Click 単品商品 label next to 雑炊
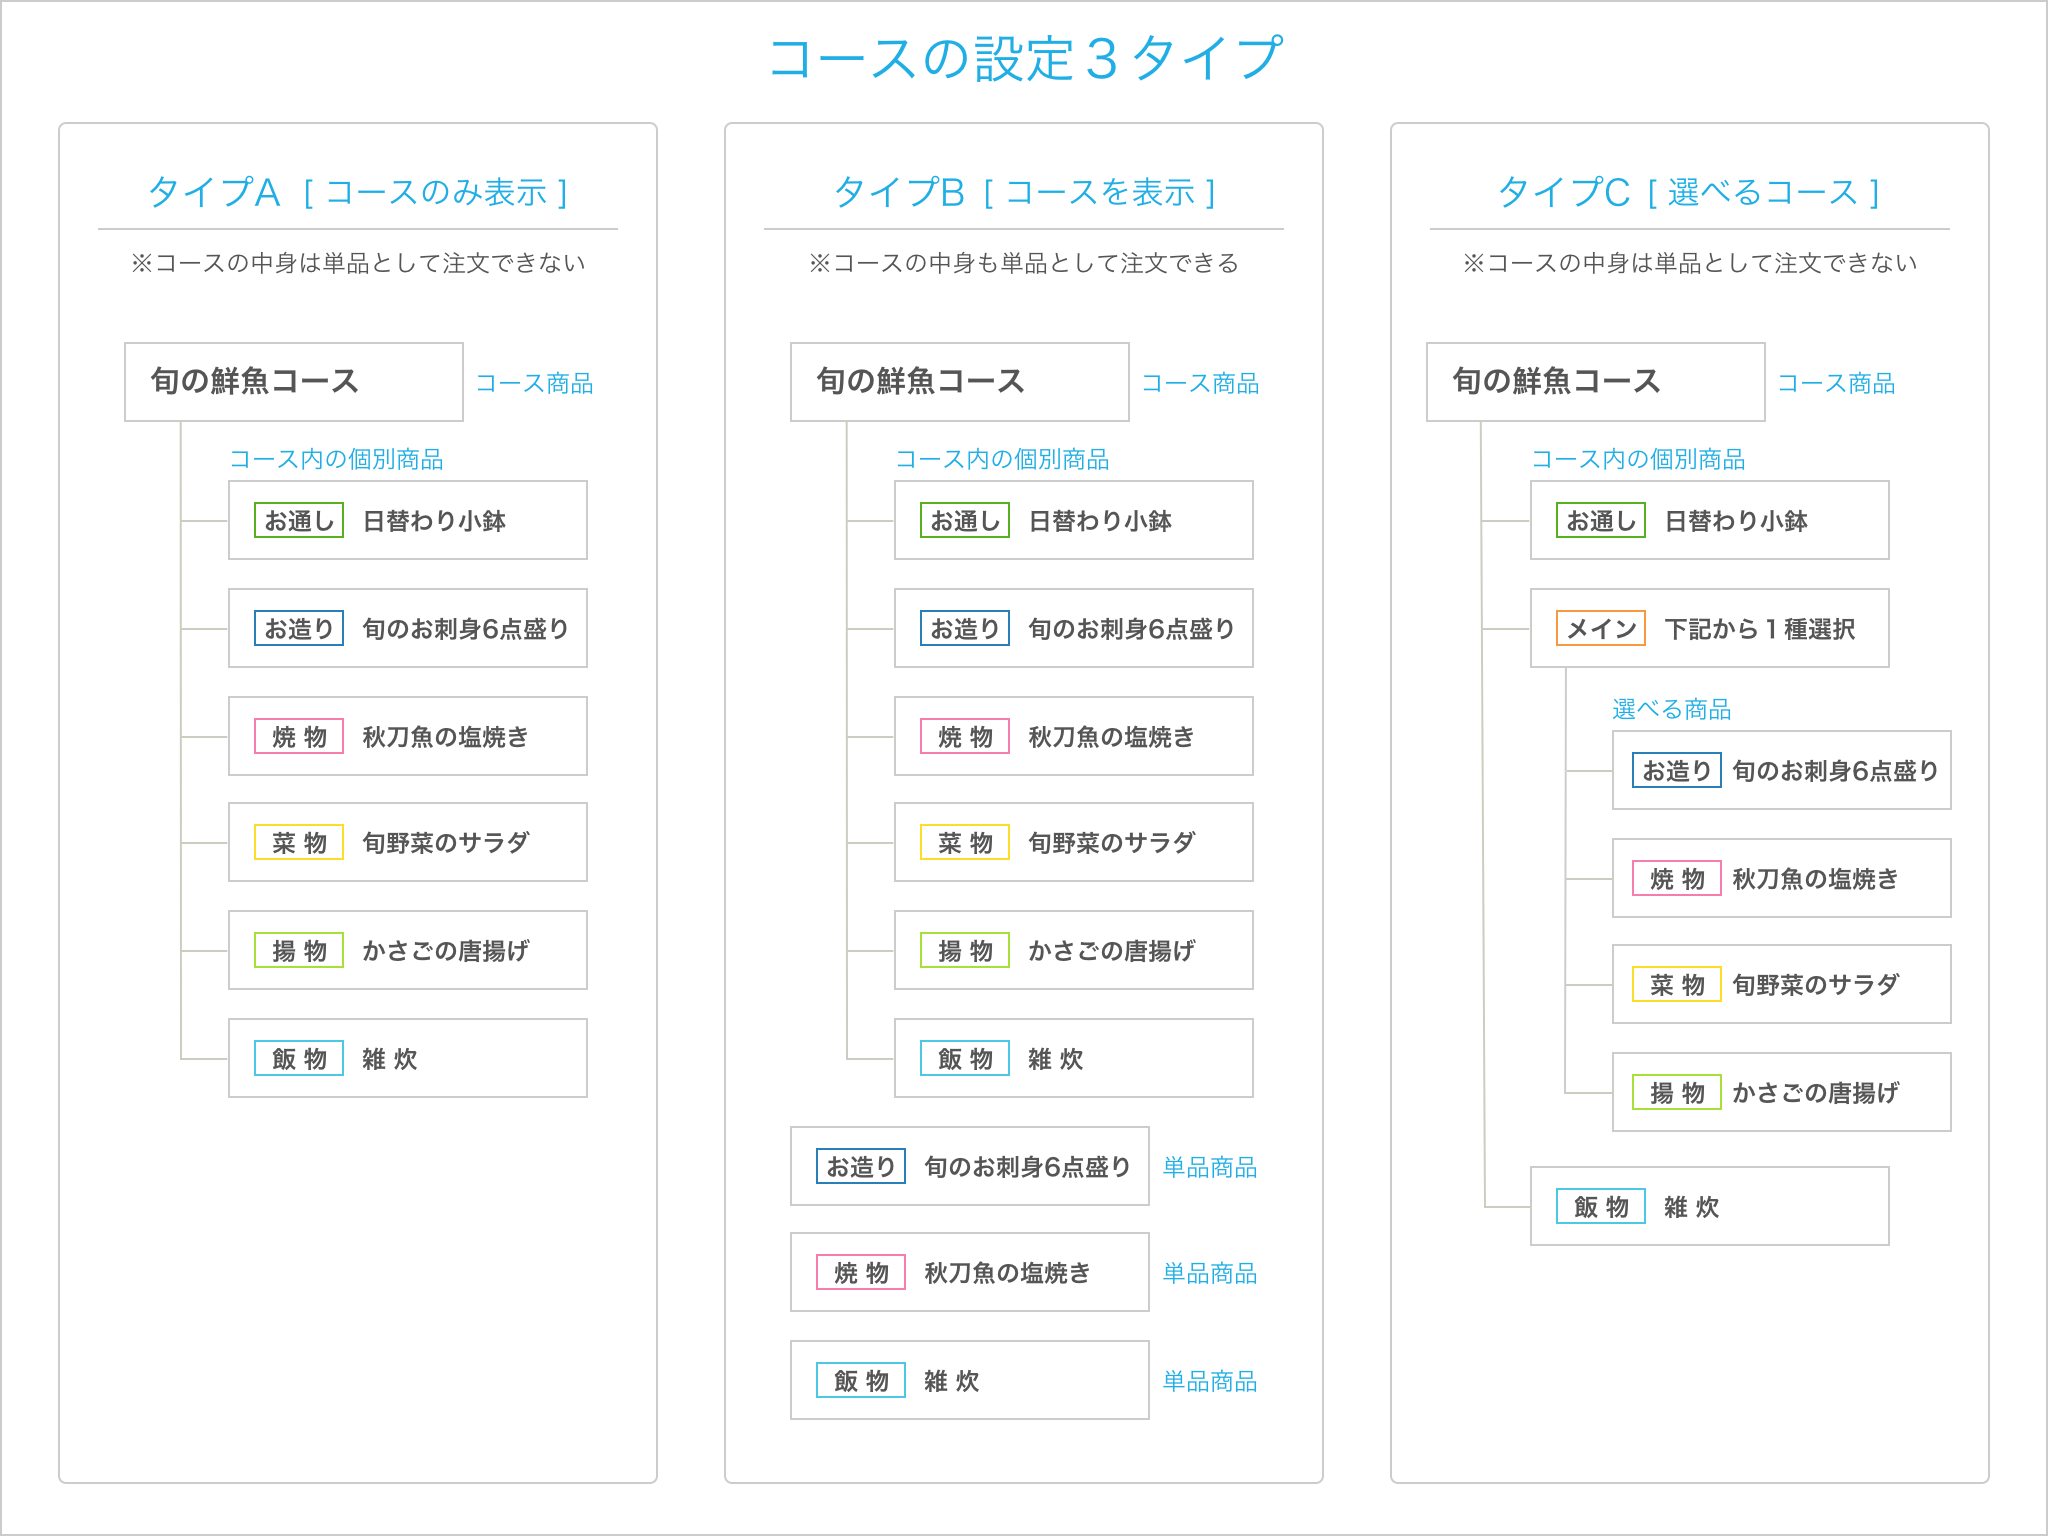 pos(1210,1381)
